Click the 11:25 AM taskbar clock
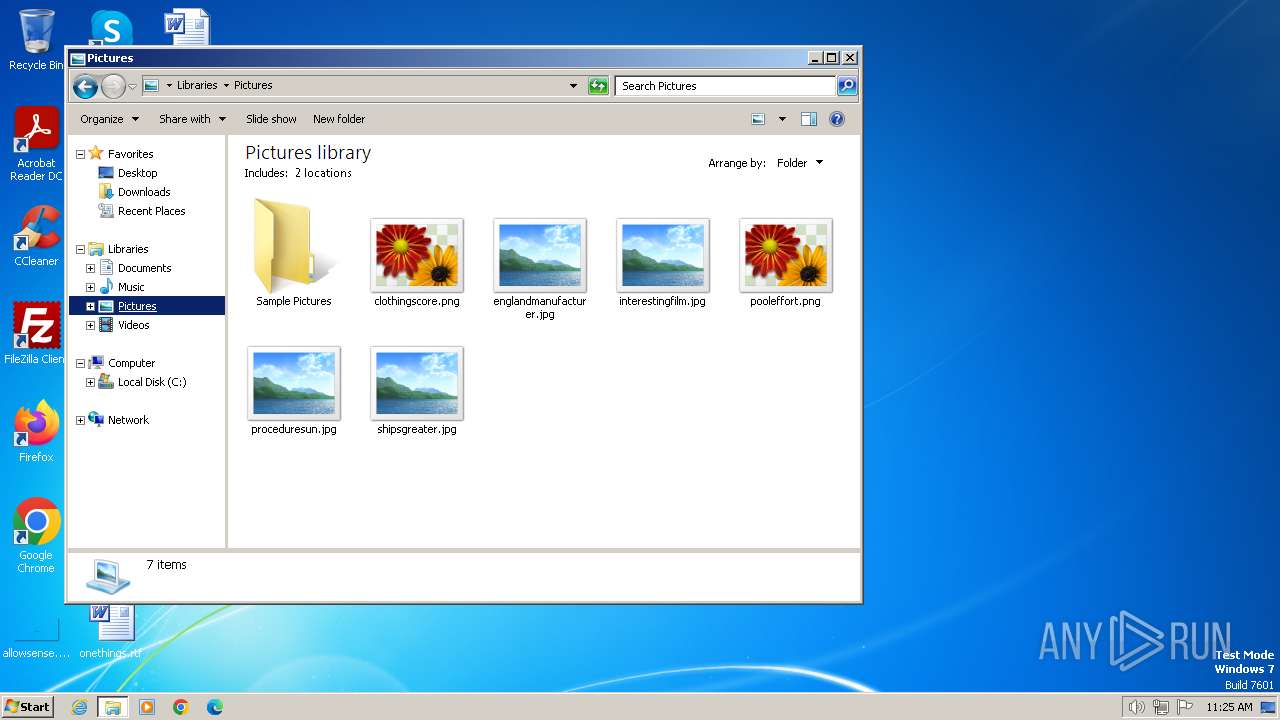The width and height of the screenshot is (1280, 720). [x=1229, y=707]
